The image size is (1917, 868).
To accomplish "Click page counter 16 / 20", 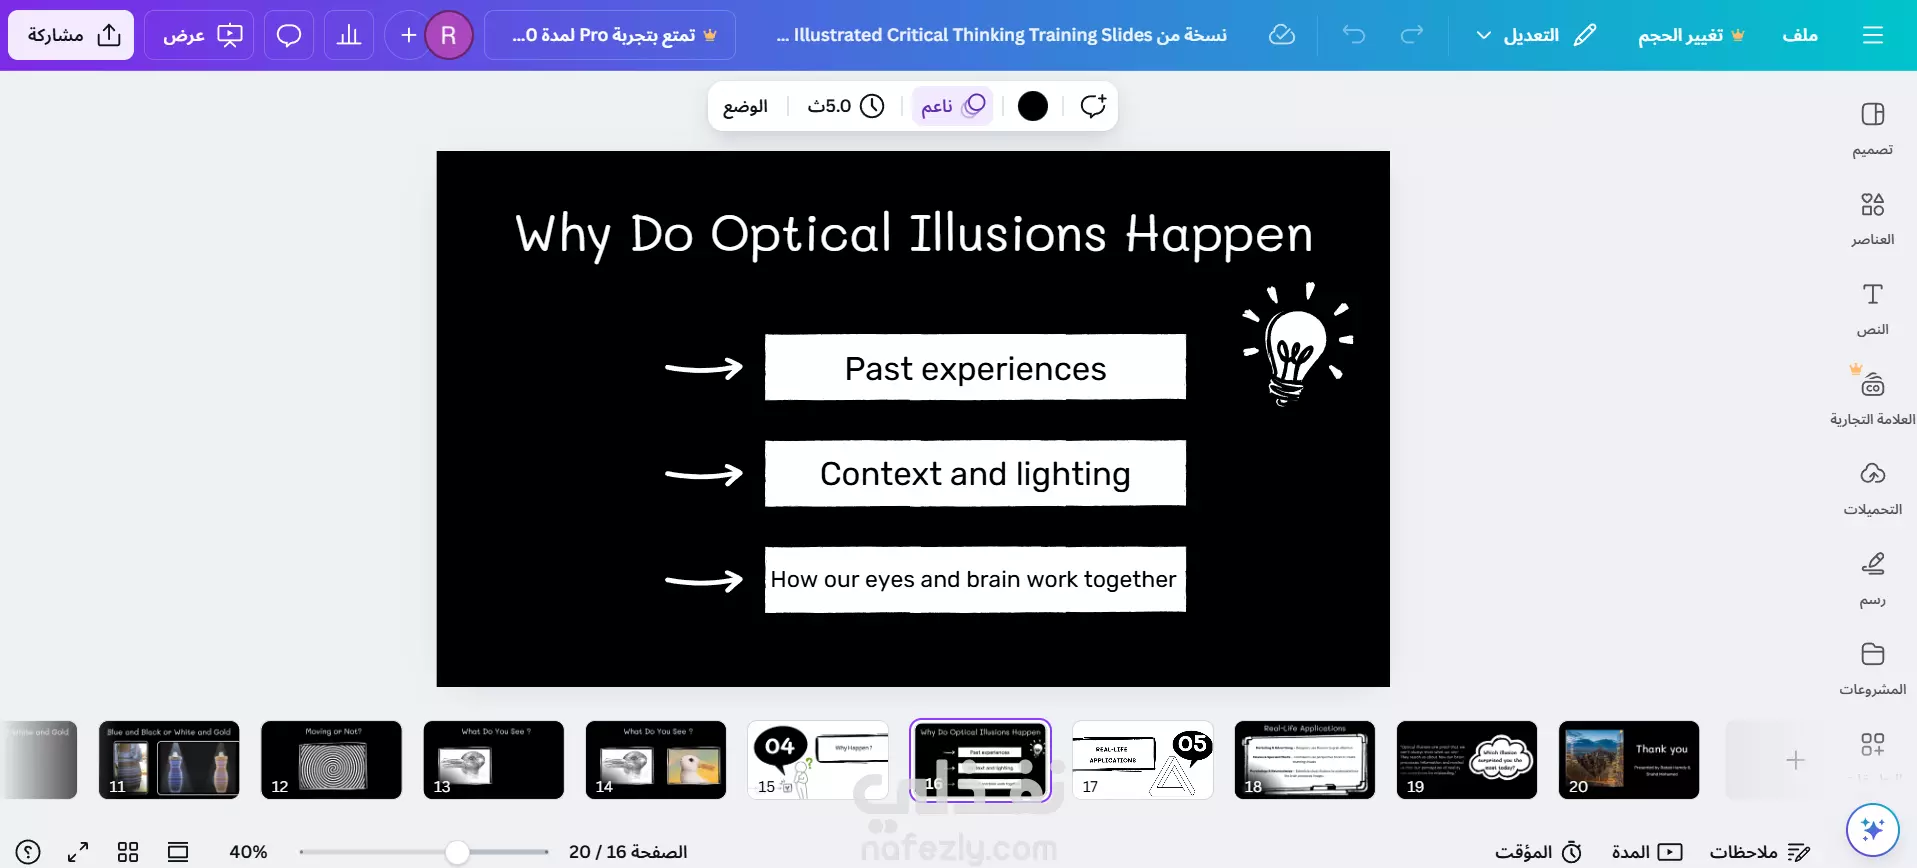I will 628,852.
